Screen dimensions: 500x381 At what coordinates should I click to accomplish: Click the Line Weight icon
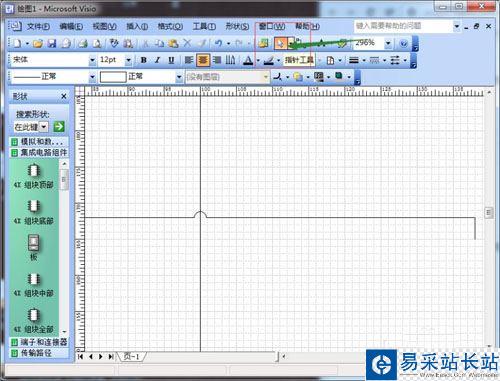[x=354, y=60]
